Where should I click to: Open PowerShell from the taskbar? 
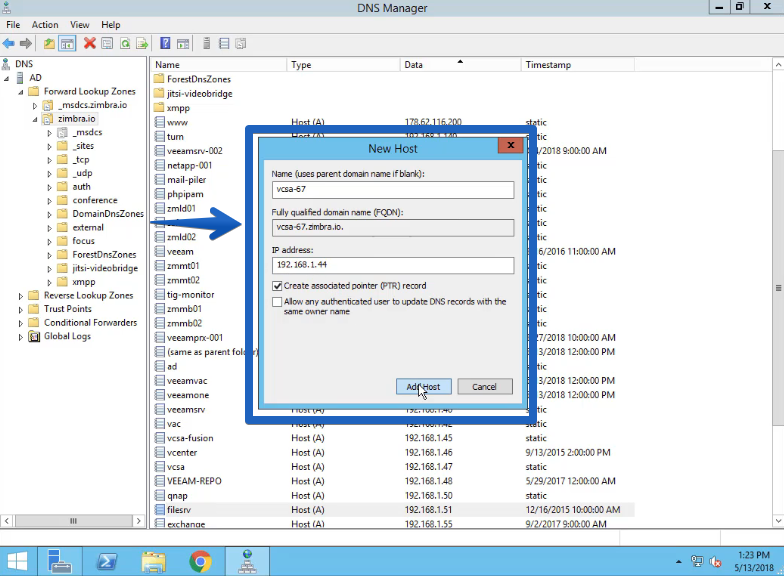click(x=106, y=561)
